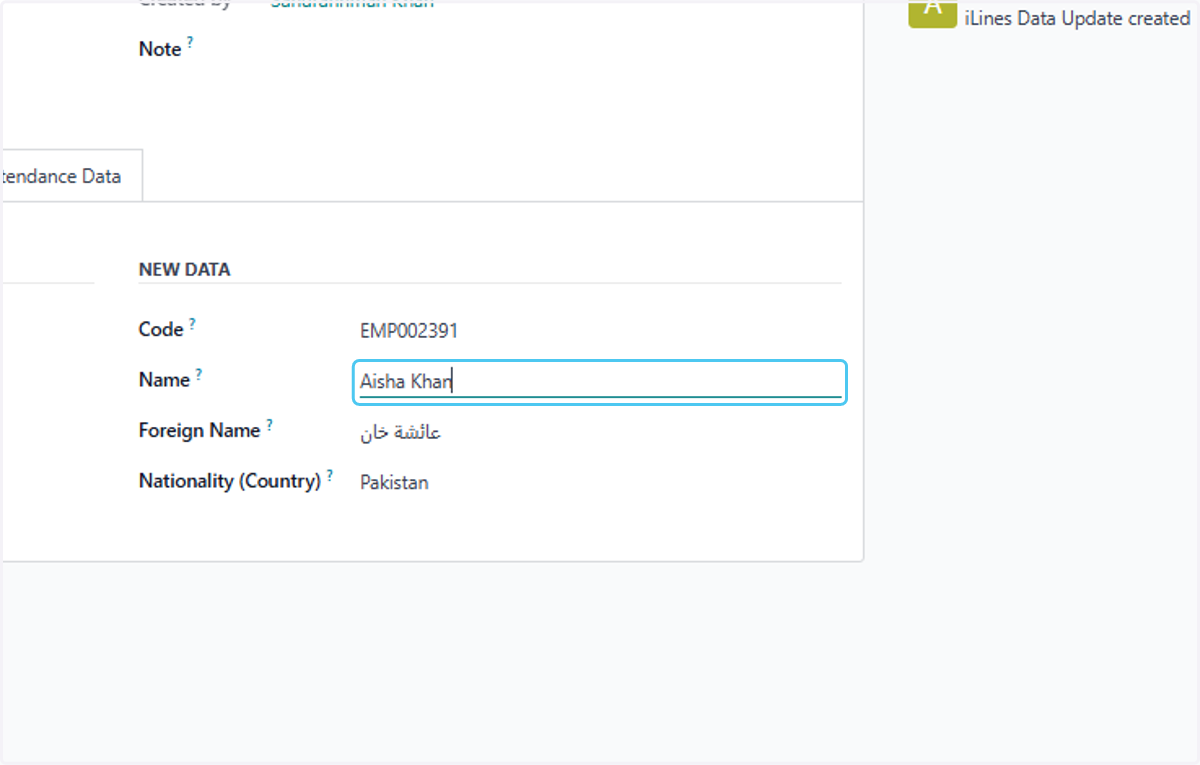Select the Code value EMP002391

[409, 331]
